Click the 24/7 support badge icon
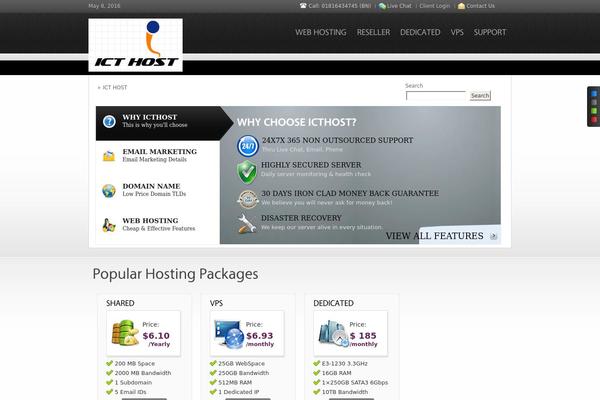Screen dimensions: 600x400 (x=248, y=146)
